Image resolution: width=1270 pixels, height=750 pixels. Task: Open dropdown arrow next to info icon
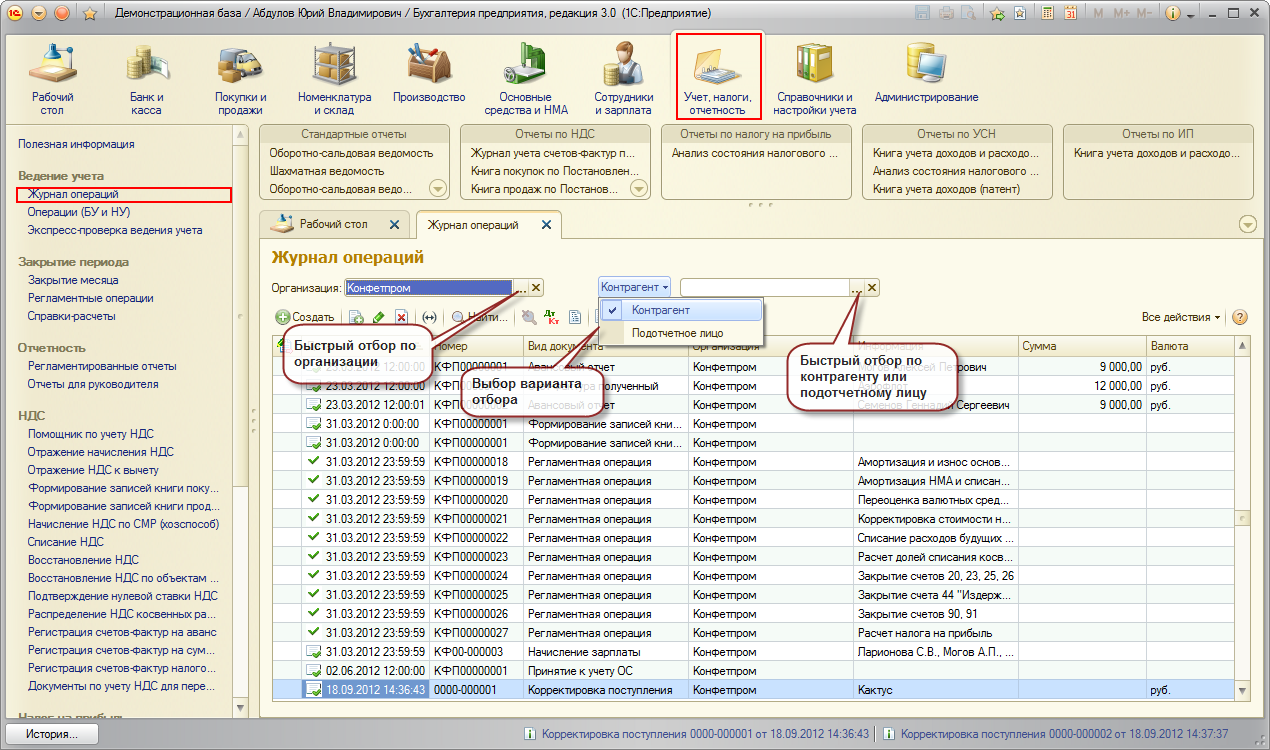[1190, 14]
